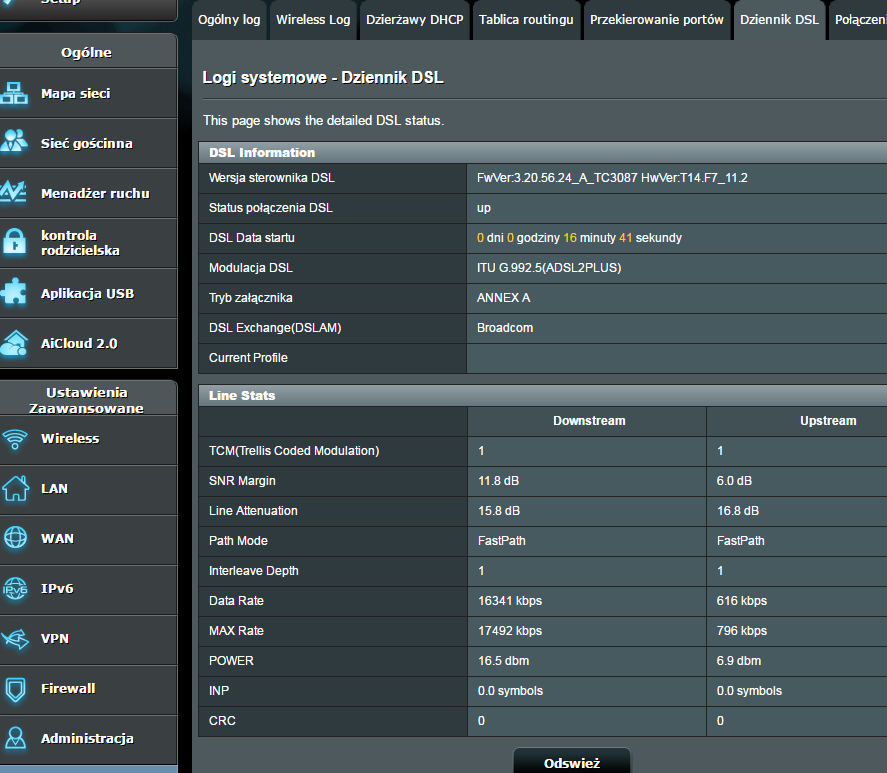Click the ANNEX A value
Screen dimensions: 887x773
click(x=503, y=298)
